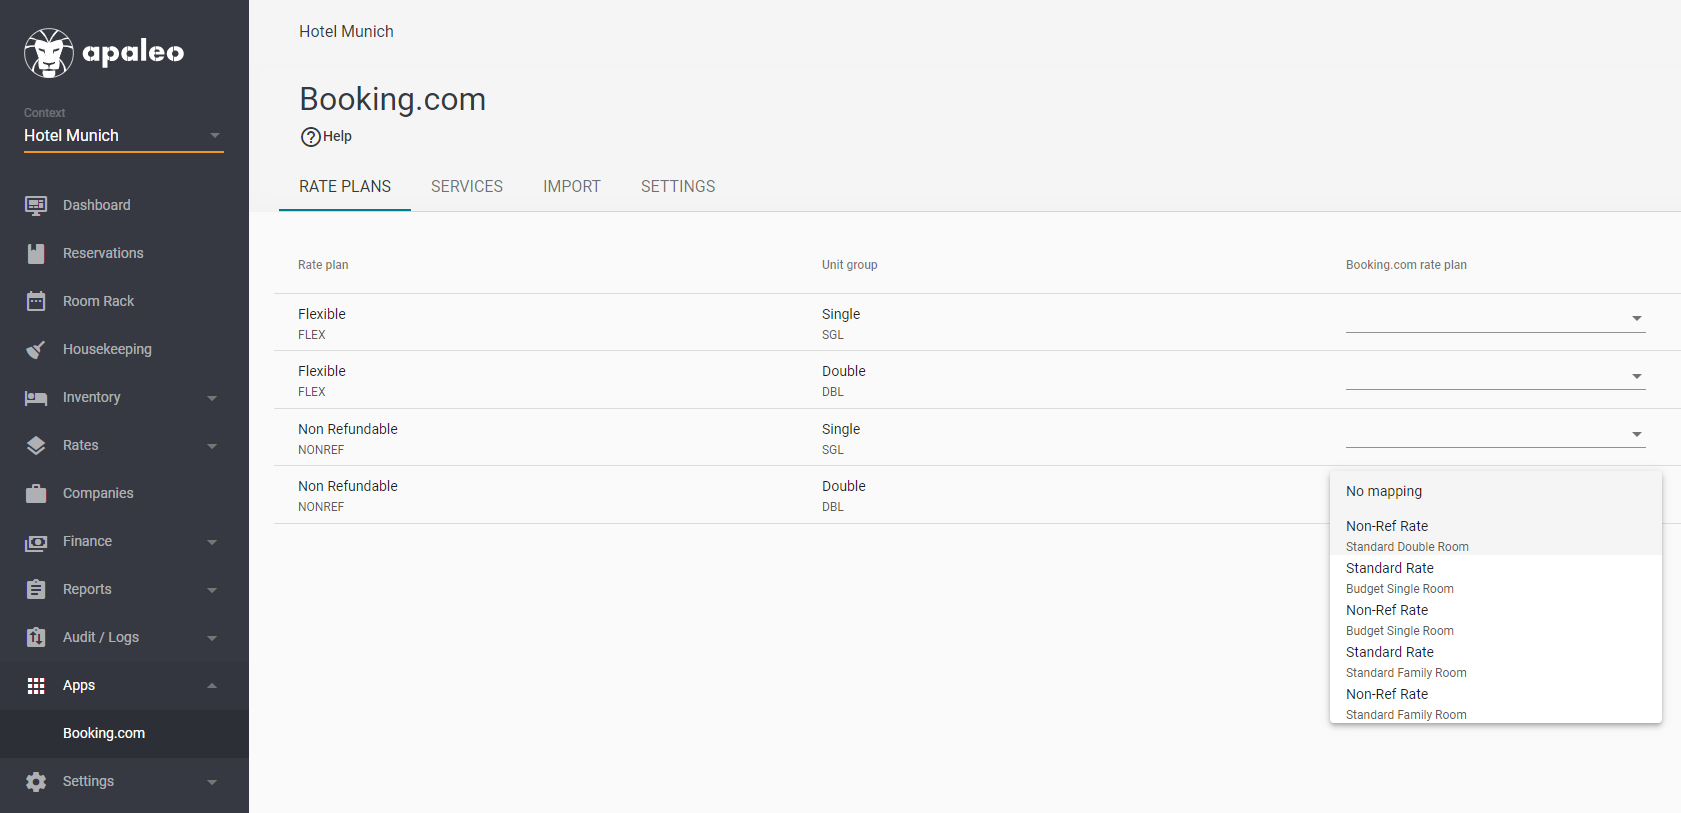Select Booking.com under Apps
This screenshot has width=1681, height=813.
click(104, 733)
